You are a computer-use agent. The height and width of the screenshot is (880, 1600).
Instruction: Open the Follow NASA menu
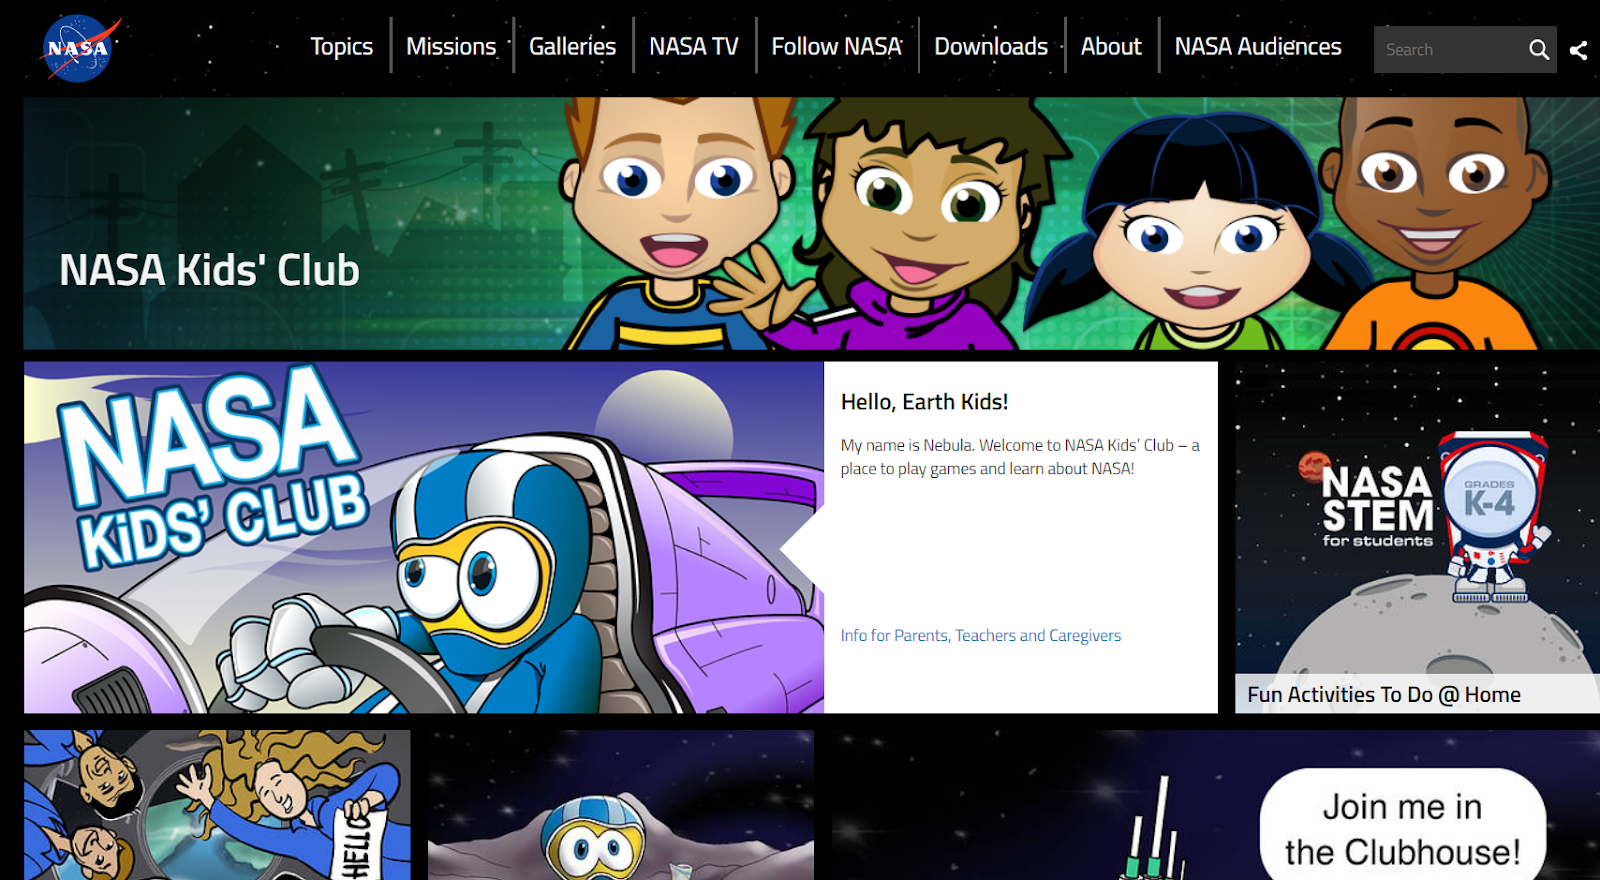pyautogui.click(x=836, y=46)
